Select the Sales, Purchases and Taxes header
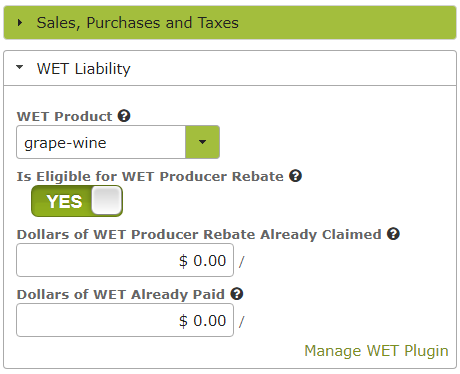The width and height of the screenshot is (460, 374). [x=230, y=23]
